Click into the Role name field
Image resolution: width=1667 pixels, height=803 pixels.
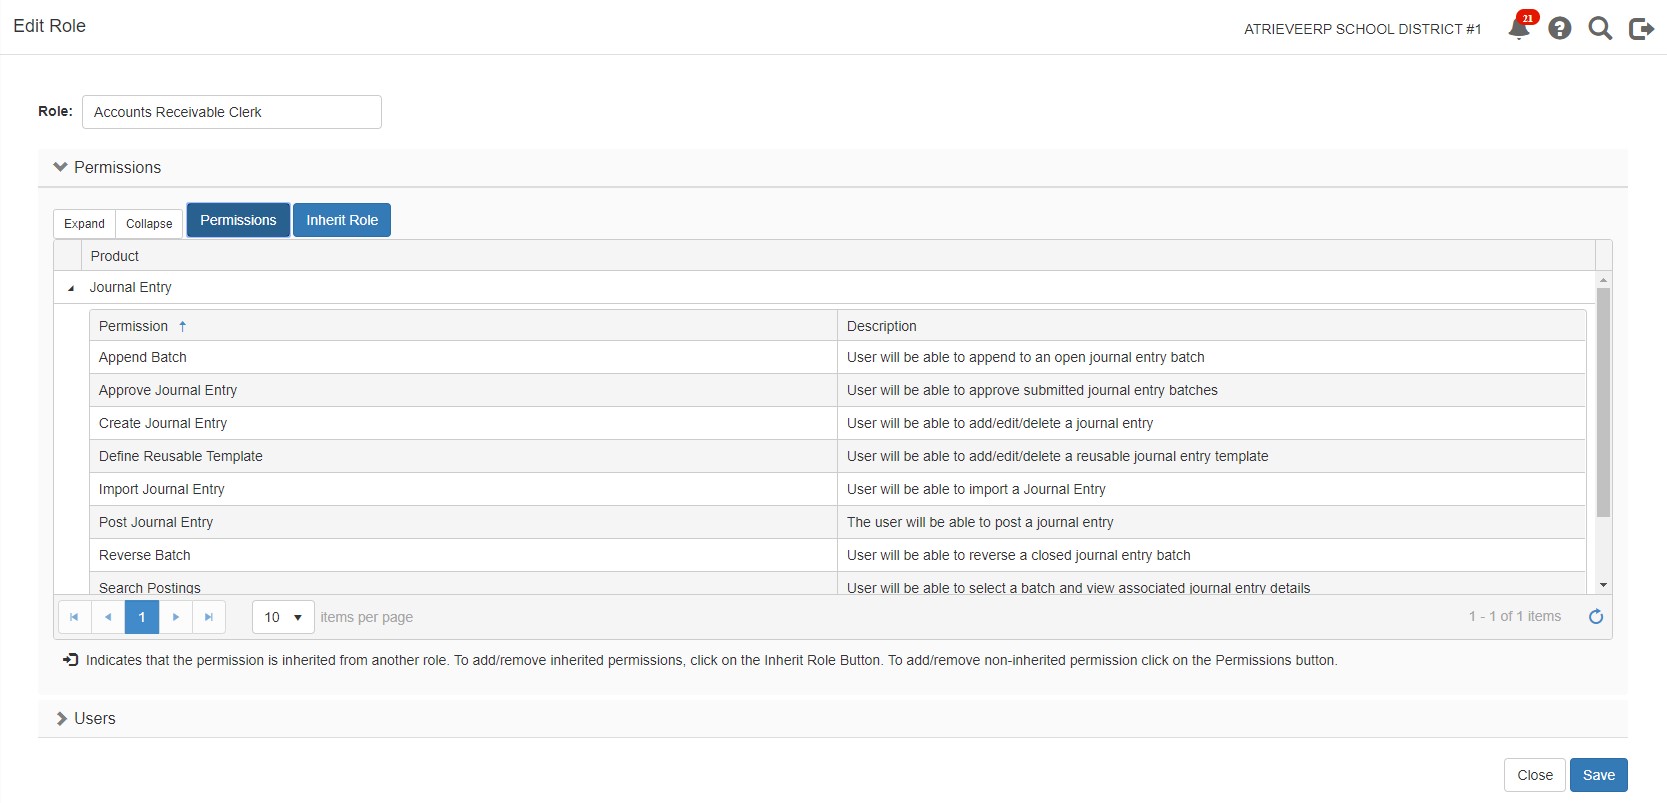pos(231,112)
